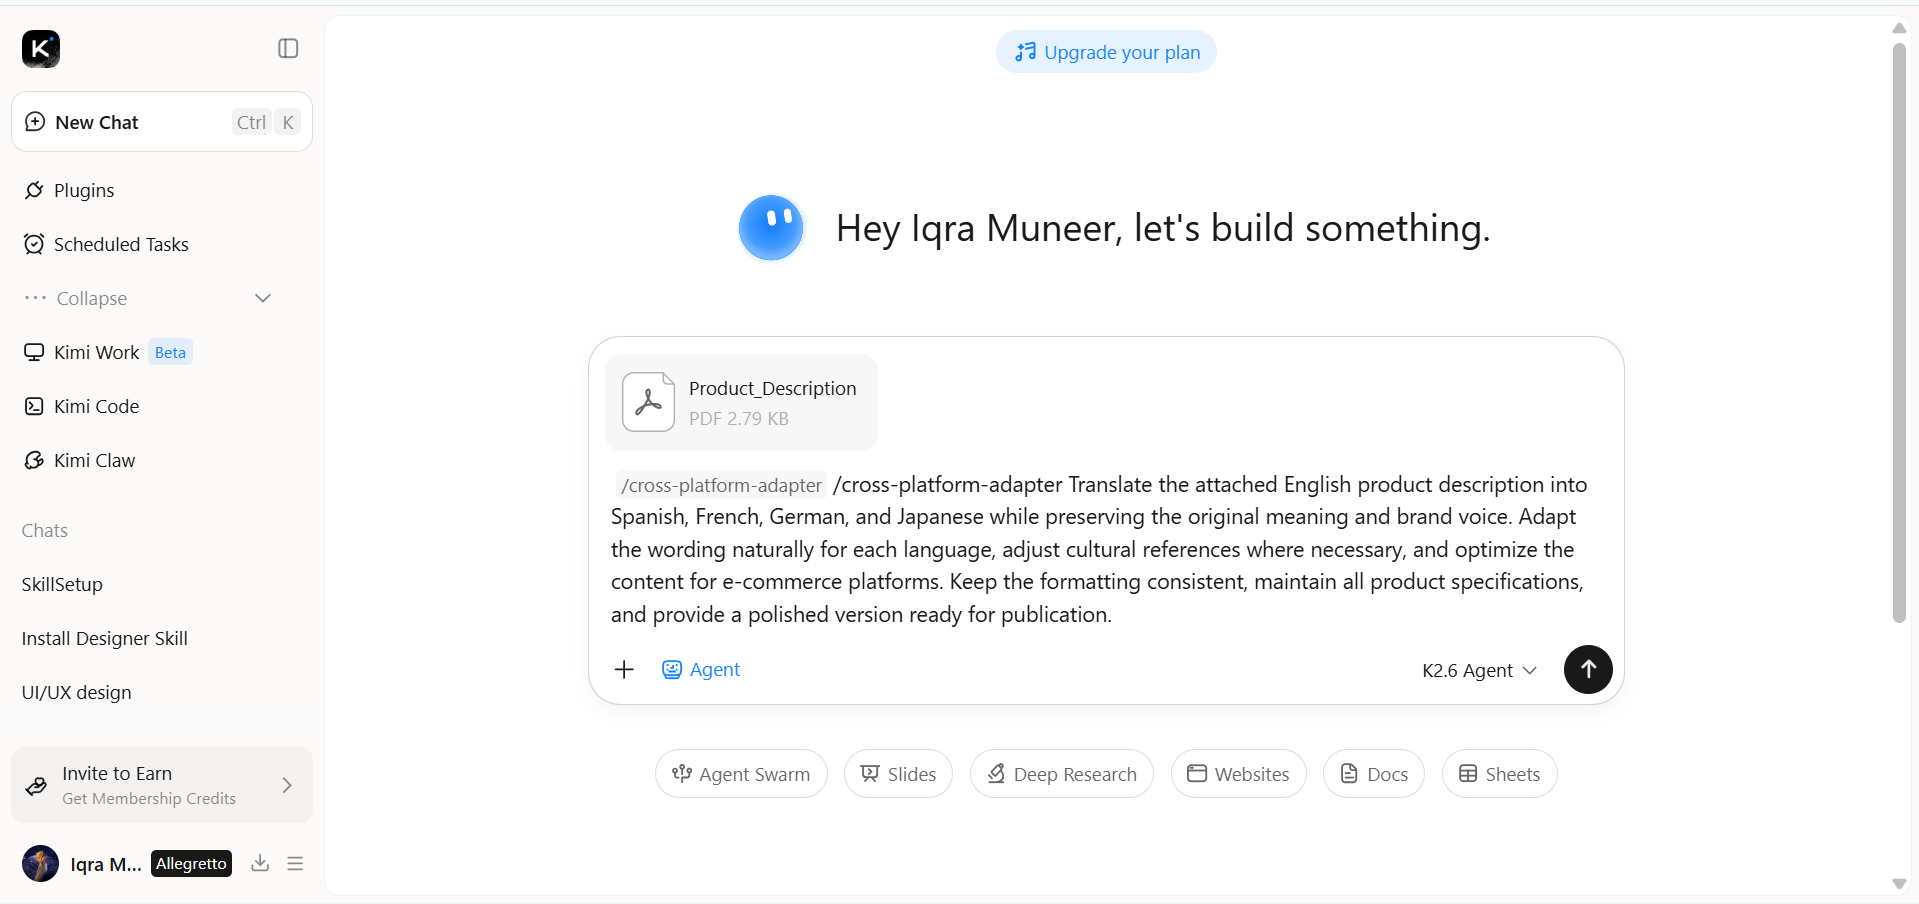This screenshot has width=1919, height=904.
Task: Click the three-dots icon beside Collapse
Action: click(x=35, y=298)
